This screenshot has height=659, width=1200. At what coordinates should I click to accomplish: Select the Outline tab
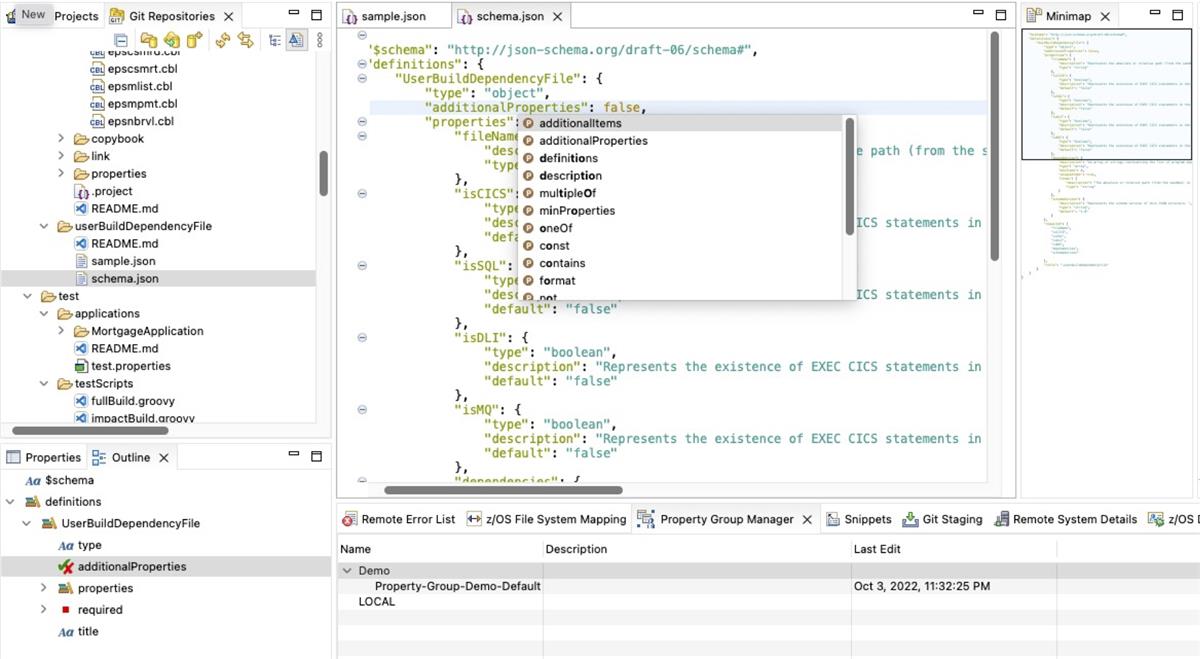pyautogui.click(x=131, y=457)
